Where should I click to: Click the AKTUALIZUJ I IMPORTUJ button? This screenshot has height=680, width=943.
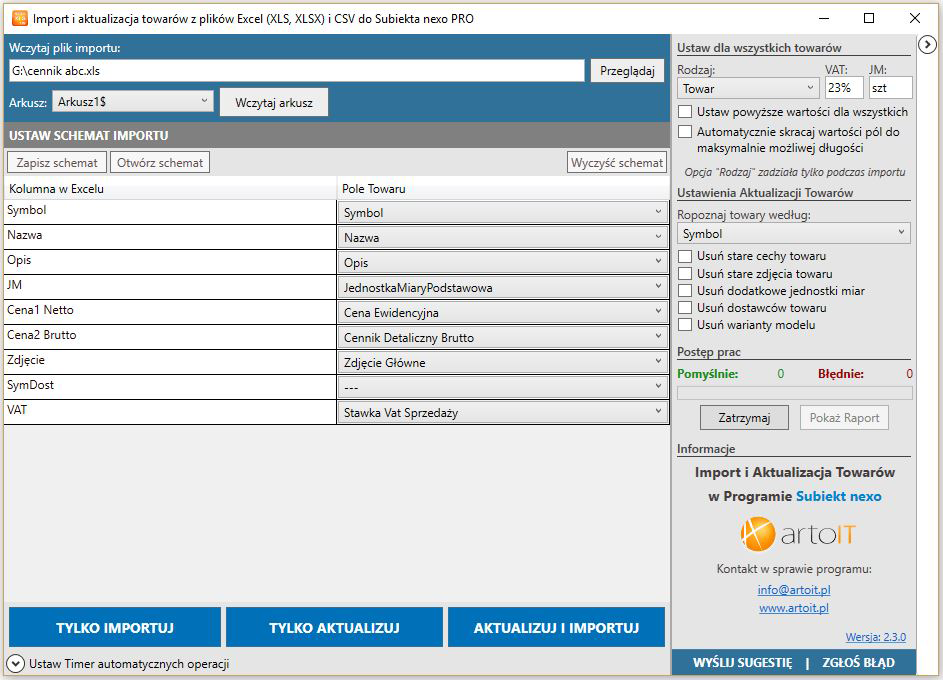coord(556,628)
